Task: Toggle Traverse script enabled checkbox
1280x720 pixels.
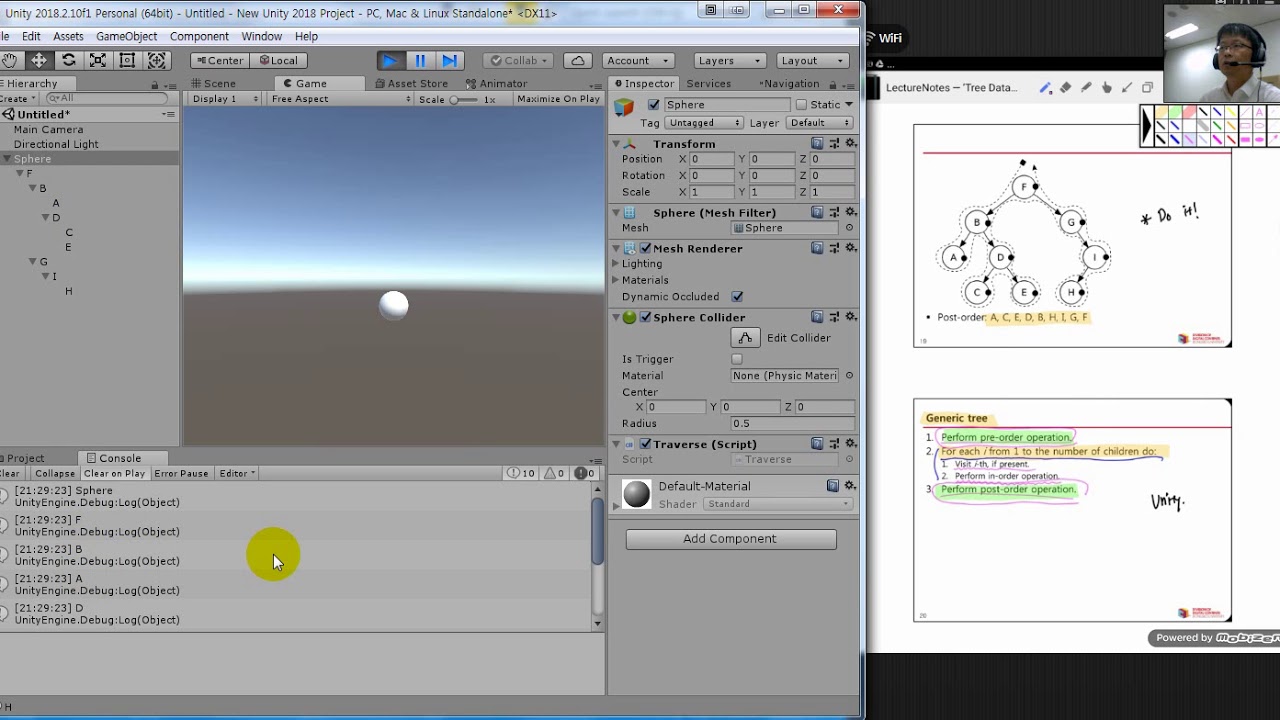Action: pyautogui.click(x=645, y=444)
